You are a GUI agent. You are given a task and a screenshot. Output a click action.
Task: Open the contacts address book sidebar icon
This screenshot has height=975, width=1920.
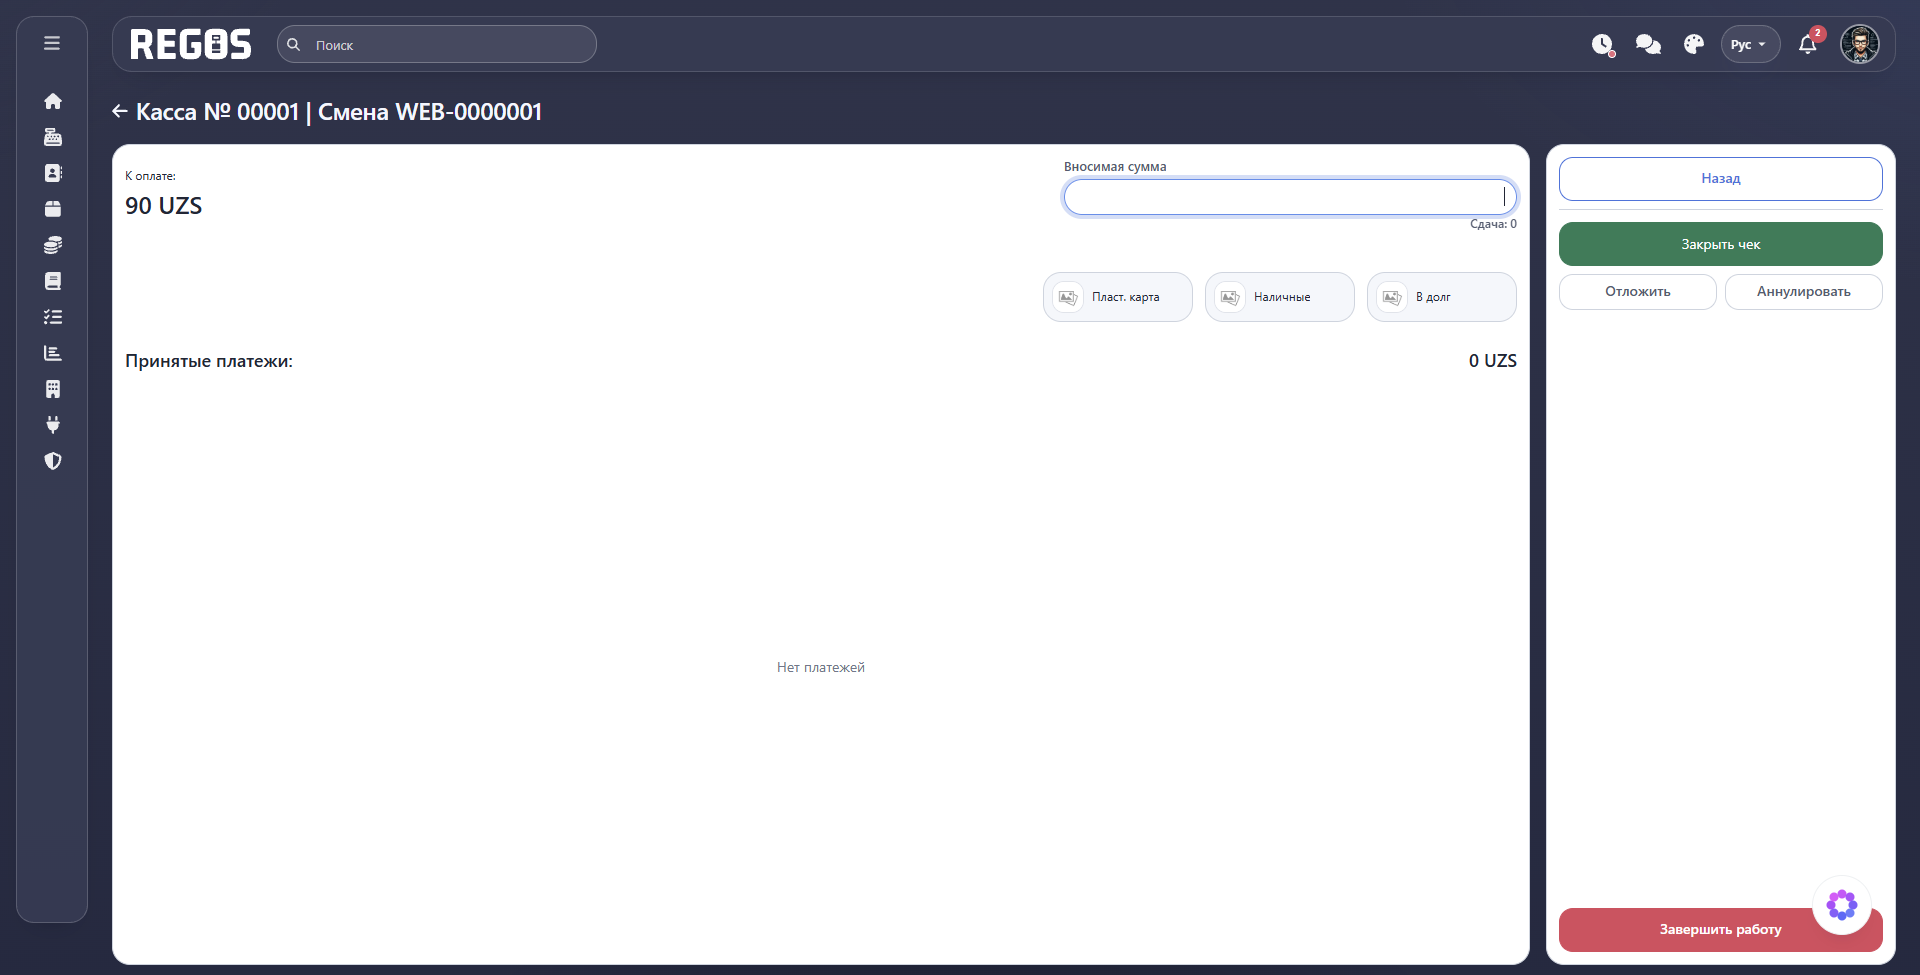[x=53, y=173]
